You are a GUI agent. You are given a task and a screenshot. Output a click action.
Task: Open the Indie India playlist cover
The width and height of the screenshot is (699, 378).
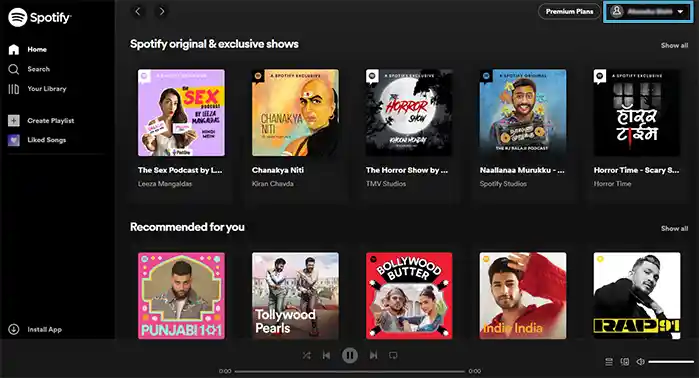[523, 296]
